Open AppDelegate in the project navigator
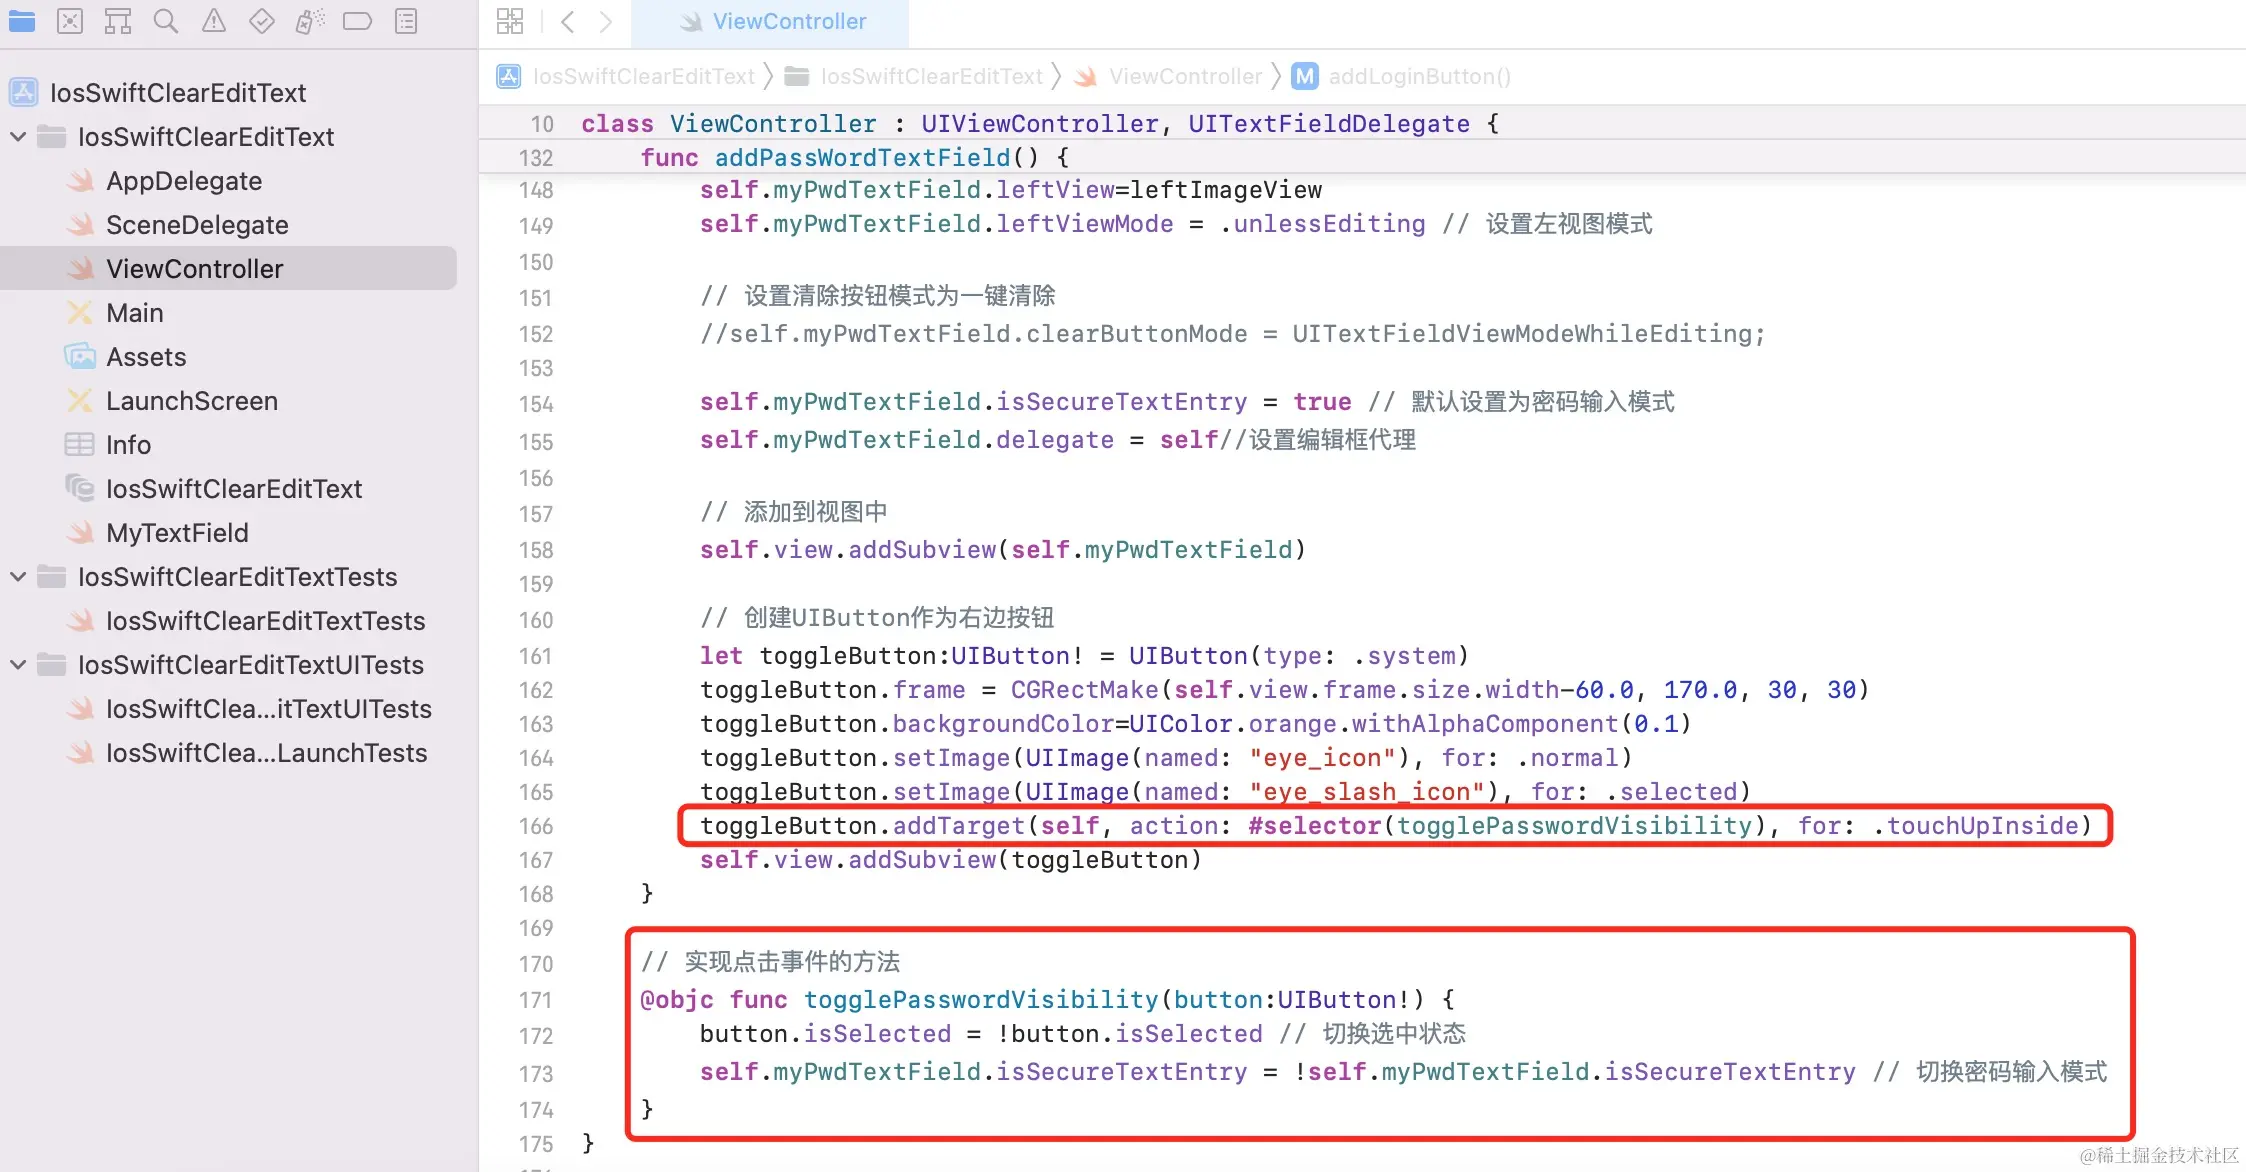Image resolution: width=2246 pixels, height=1172 pixels. [184, 181]
